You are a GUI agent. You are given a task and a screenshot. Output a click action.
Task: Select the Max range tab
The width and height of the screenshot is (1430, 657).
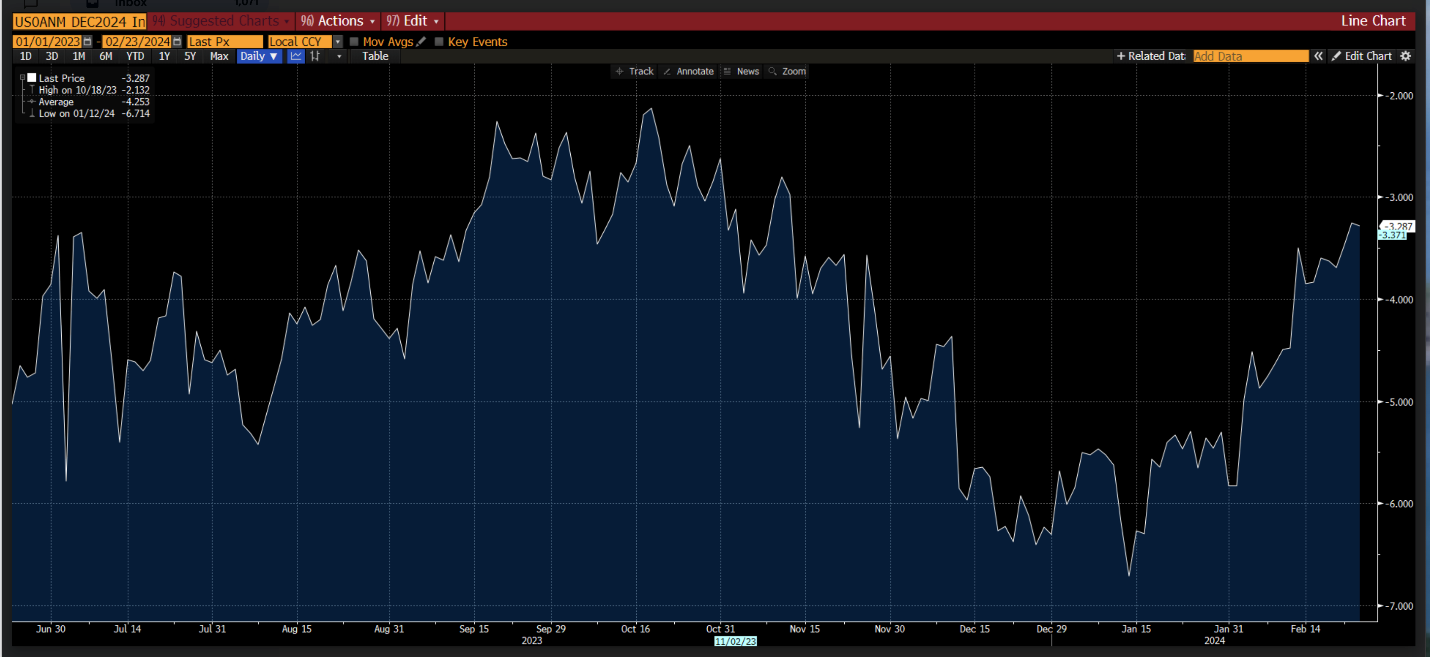(219, 56)
